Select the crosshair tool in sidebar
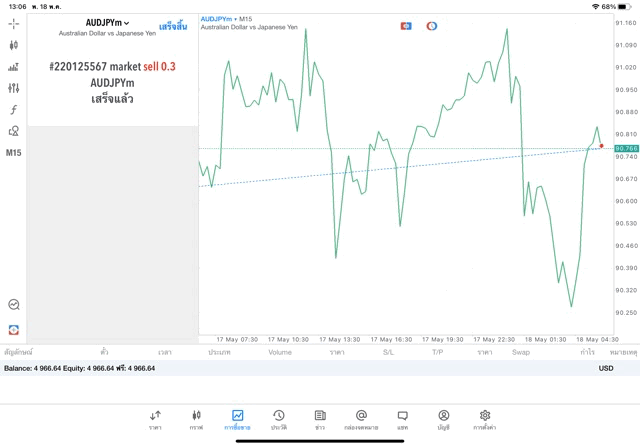 (13, 23)
